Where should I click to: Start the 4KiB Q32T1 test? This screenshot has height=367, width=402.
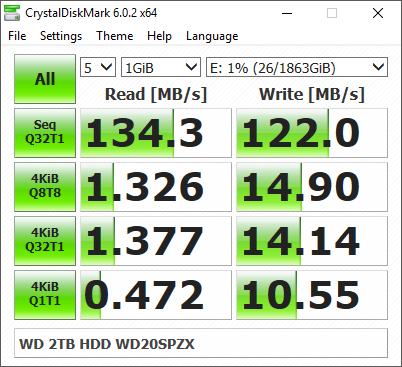(x=45, y=241)
